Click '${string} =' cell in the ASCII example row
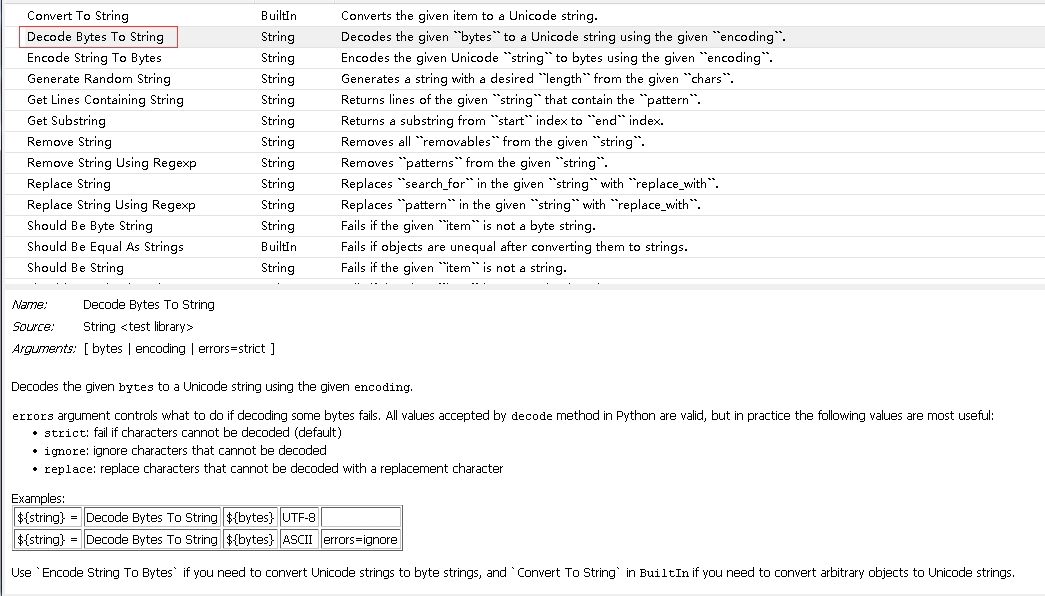This screenshot has width=1045, height=596. click(48, 539)
